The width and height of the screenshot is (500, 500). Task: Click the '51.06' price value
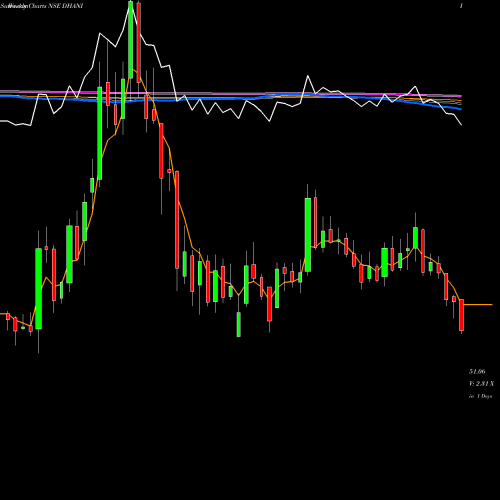point(477,371)
